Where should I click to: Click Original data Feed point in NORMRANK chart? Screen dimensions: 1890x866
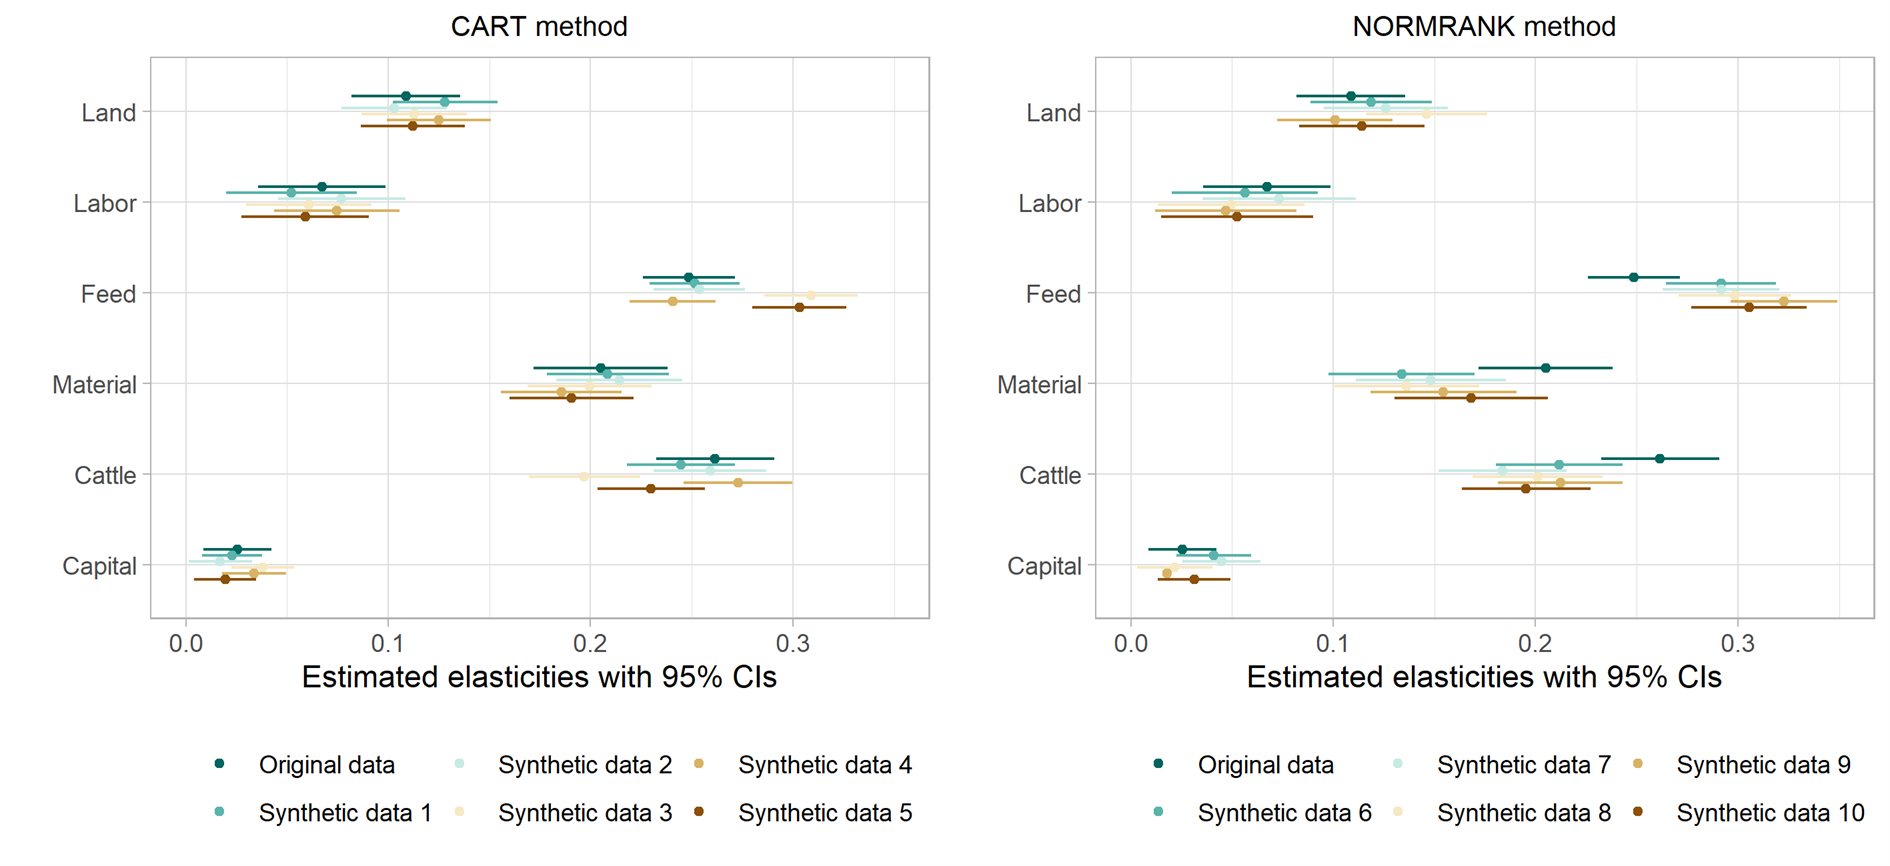1634,277
